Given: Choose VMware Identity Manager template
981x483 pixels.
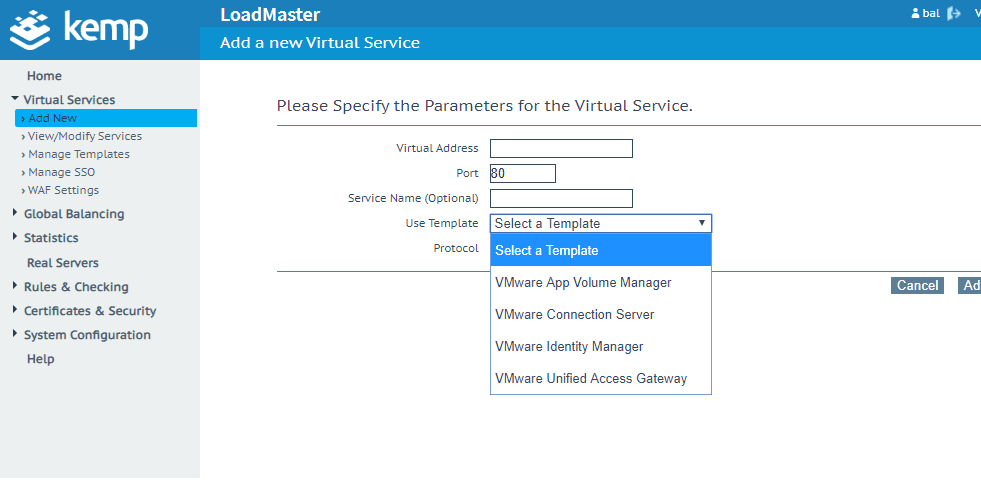Looking at the screenshot, I should click(x=601, y=346).
